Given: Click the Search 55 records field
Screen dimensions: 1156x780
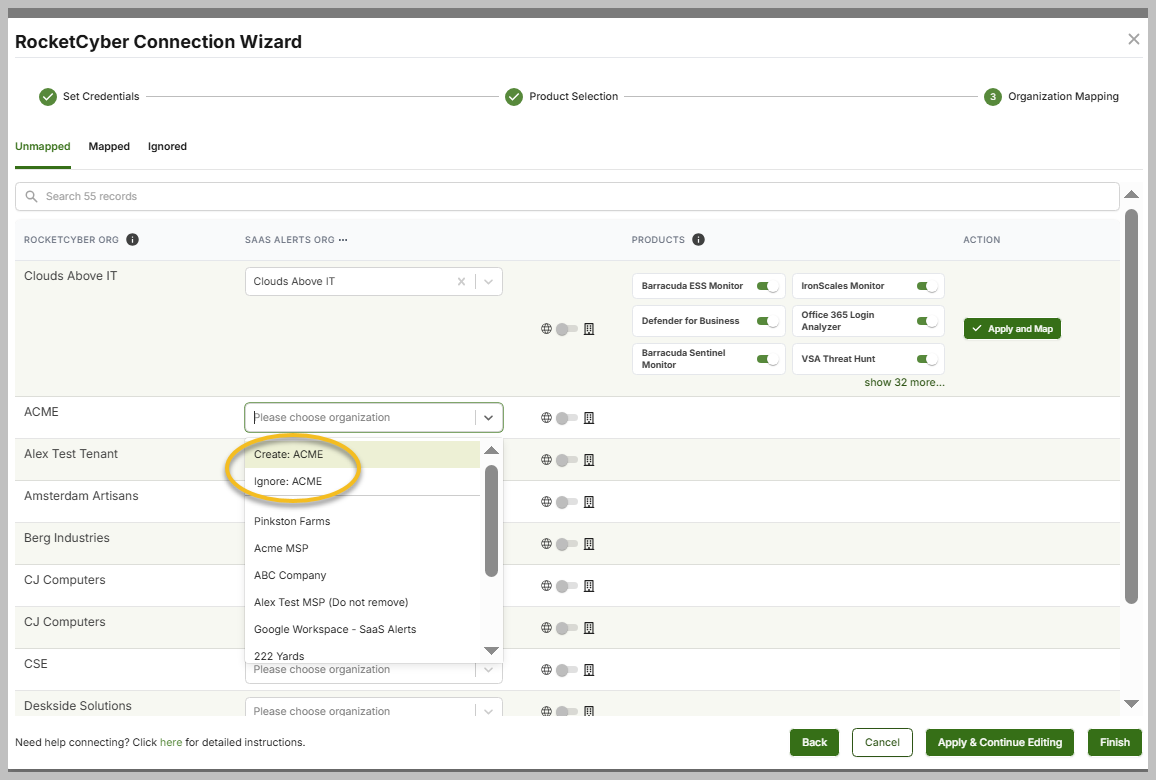Looking at the screenshot, I should point(567,197).
